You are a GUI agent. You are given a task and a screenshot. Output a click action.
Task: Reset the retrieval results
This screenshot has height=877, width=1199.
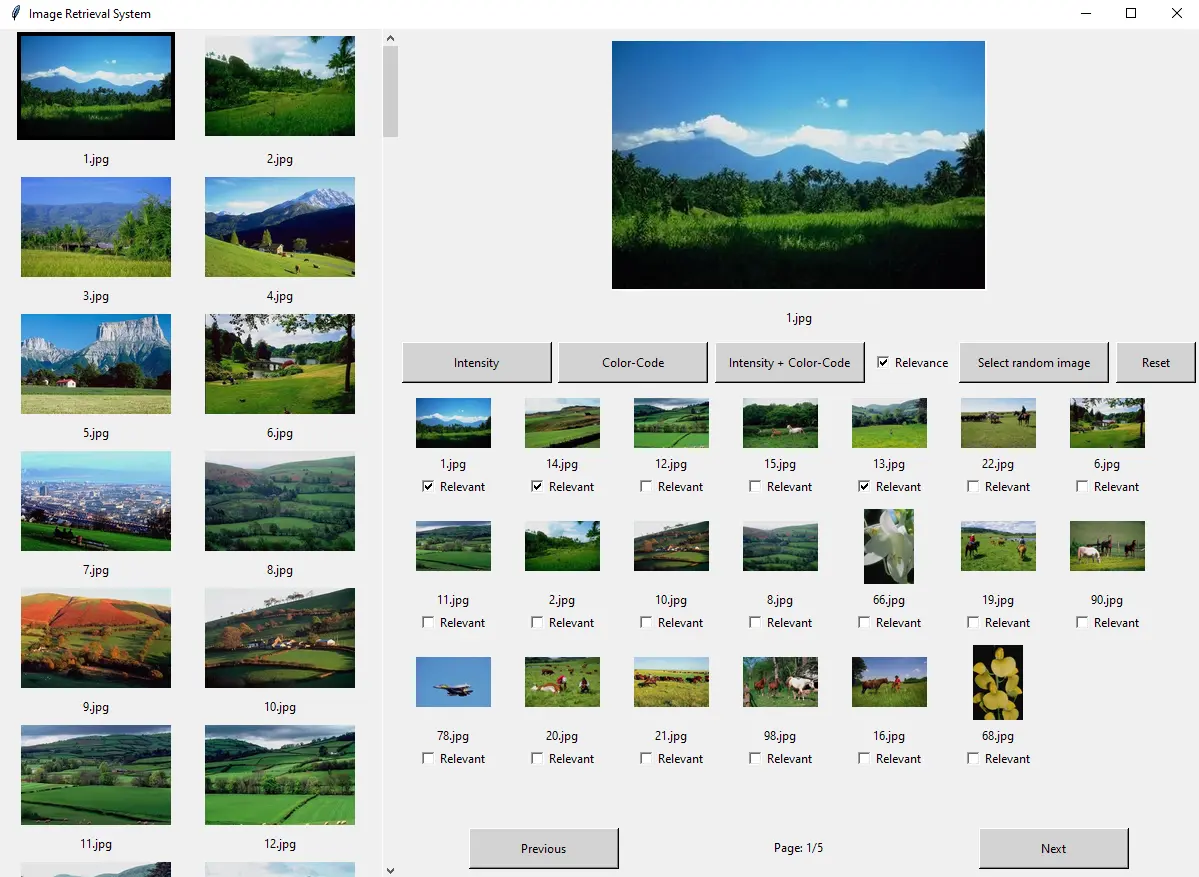click(1155, 362)
